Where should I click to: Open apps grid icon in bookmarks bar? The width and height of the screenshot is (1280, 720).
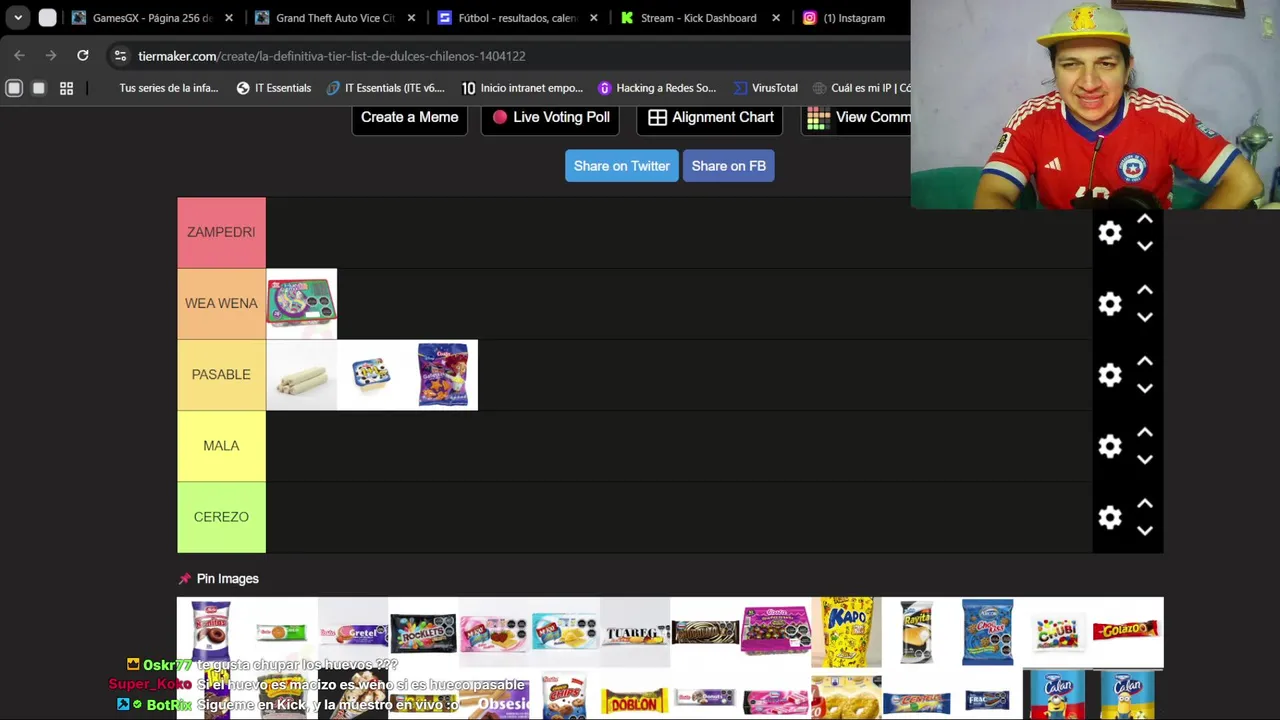(66, 88)
